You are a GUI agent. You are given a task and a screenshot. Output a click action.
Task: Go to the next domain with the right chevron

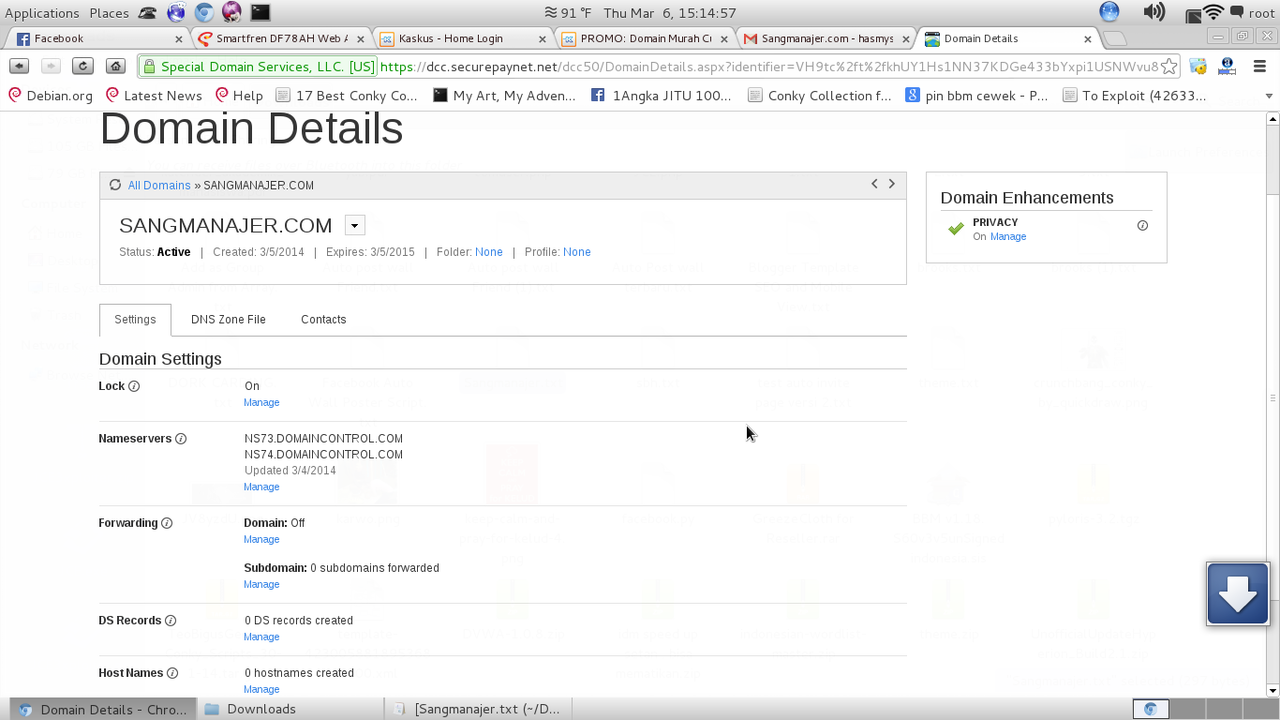coord(892,184)
